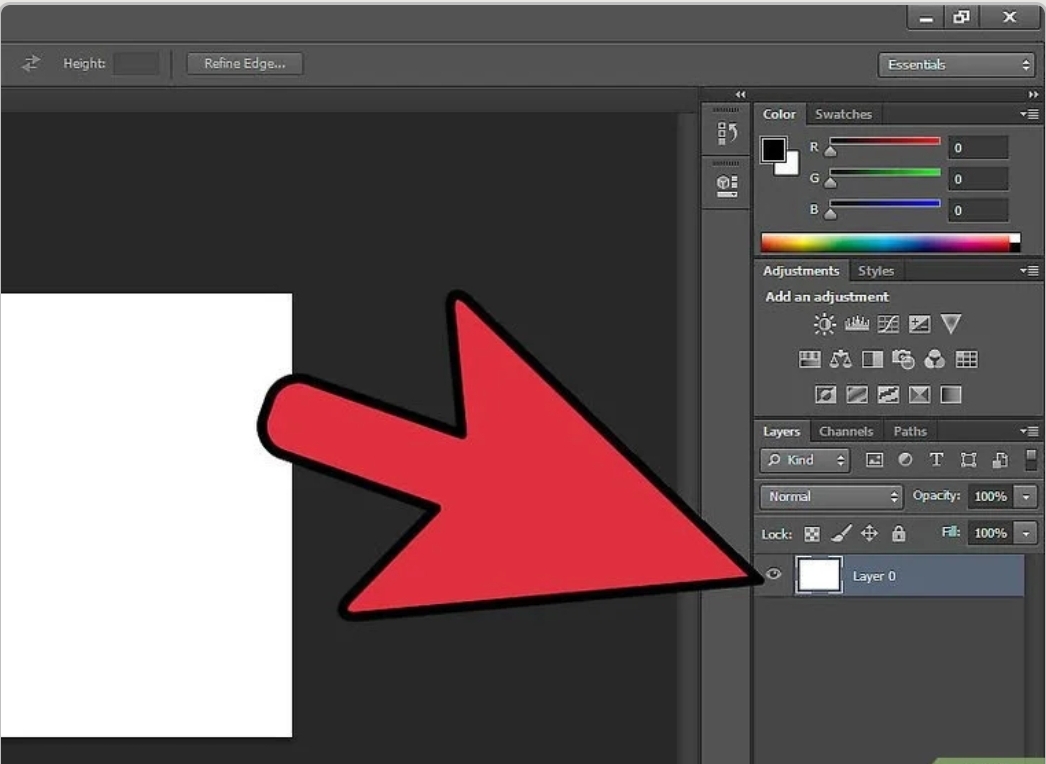Add a Channel Mixer adjustment

coord(935,360)
